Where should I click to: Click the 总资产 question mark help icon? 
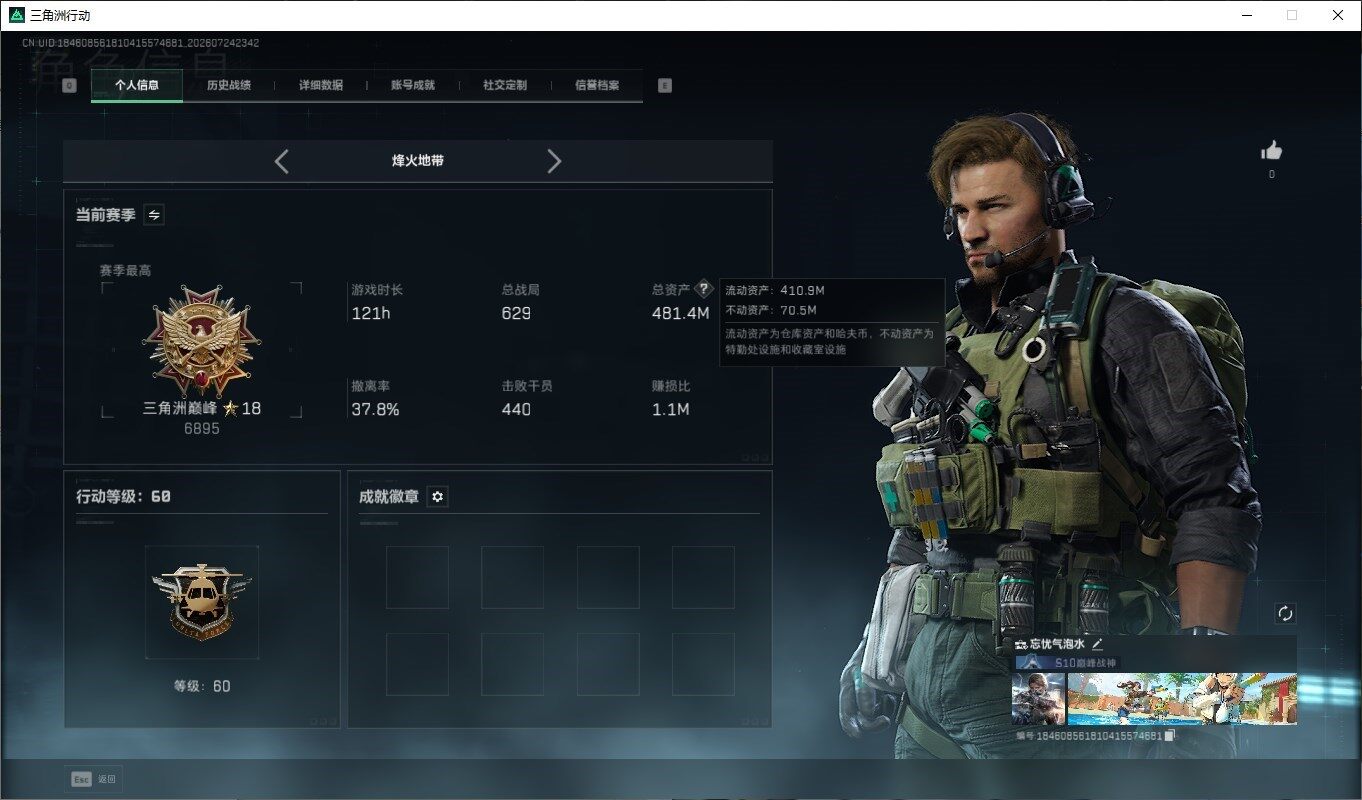click(x=704, y=289)
